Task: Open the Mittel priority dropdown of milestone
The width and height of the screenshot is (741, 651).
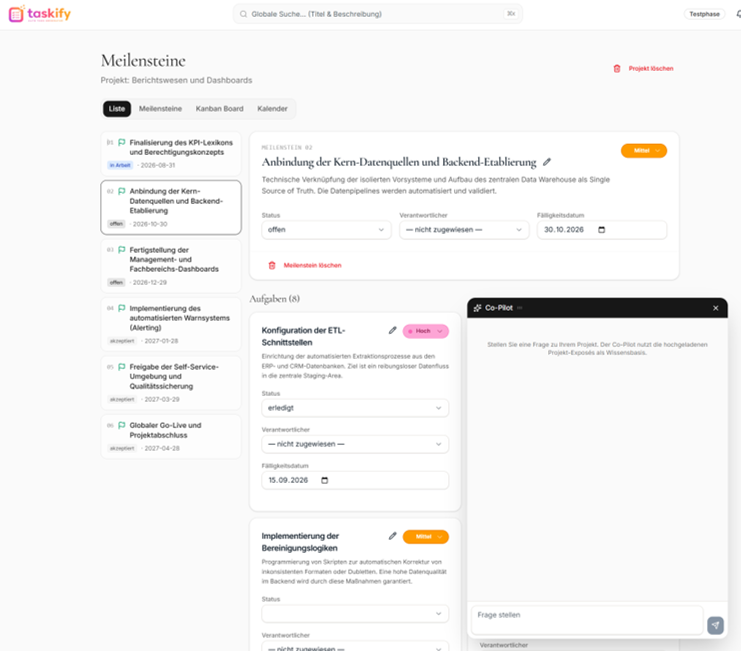Action: 644,151
